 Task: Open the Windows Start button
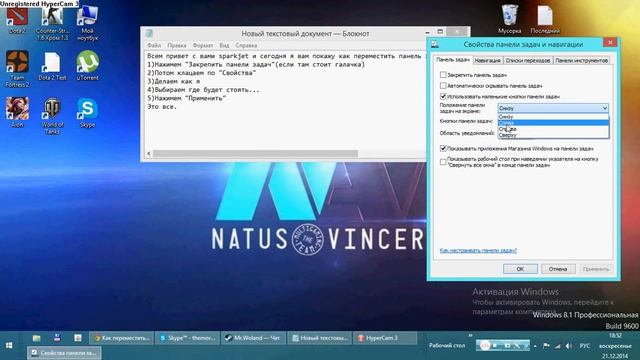[x=9, y=345]
